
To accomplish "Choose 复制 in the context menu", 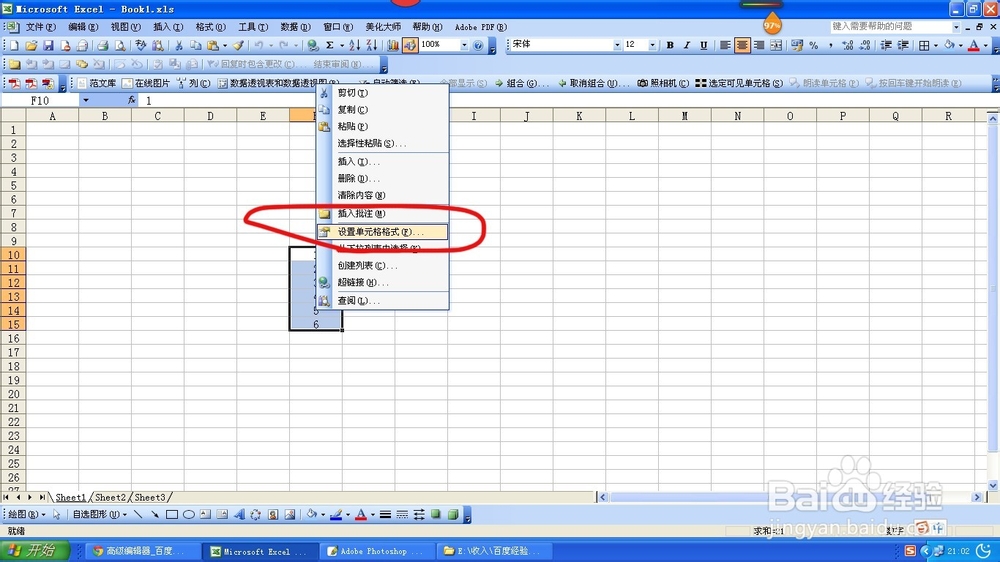I will (x=383, y=110).
